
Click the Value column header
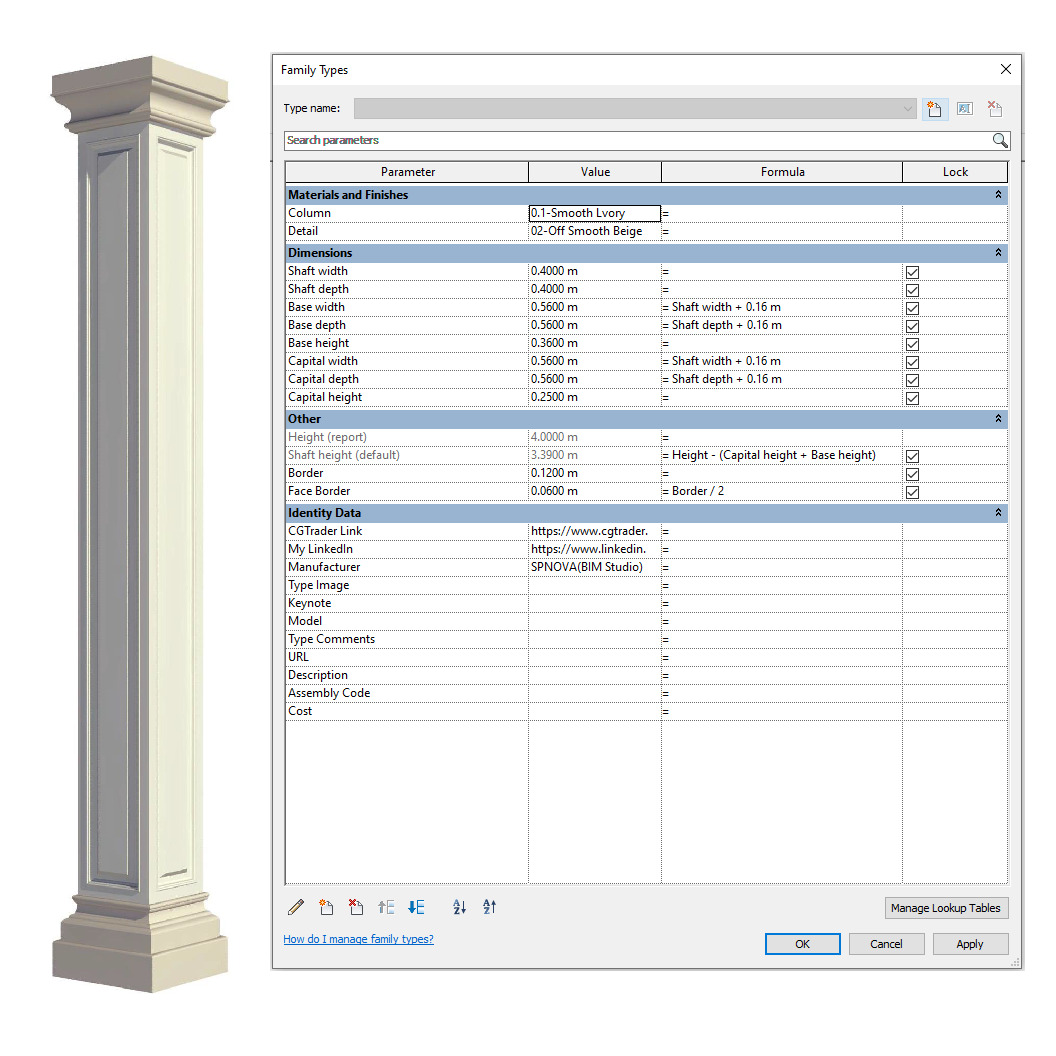click(x=595, y=172)
